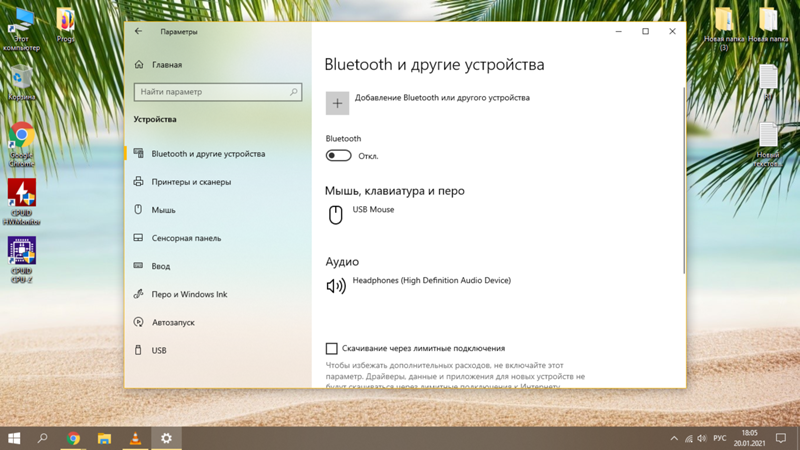Select the USB Mouse device
Screen dimensions: 800x450
pyautogui.click(x=373, y=209)
